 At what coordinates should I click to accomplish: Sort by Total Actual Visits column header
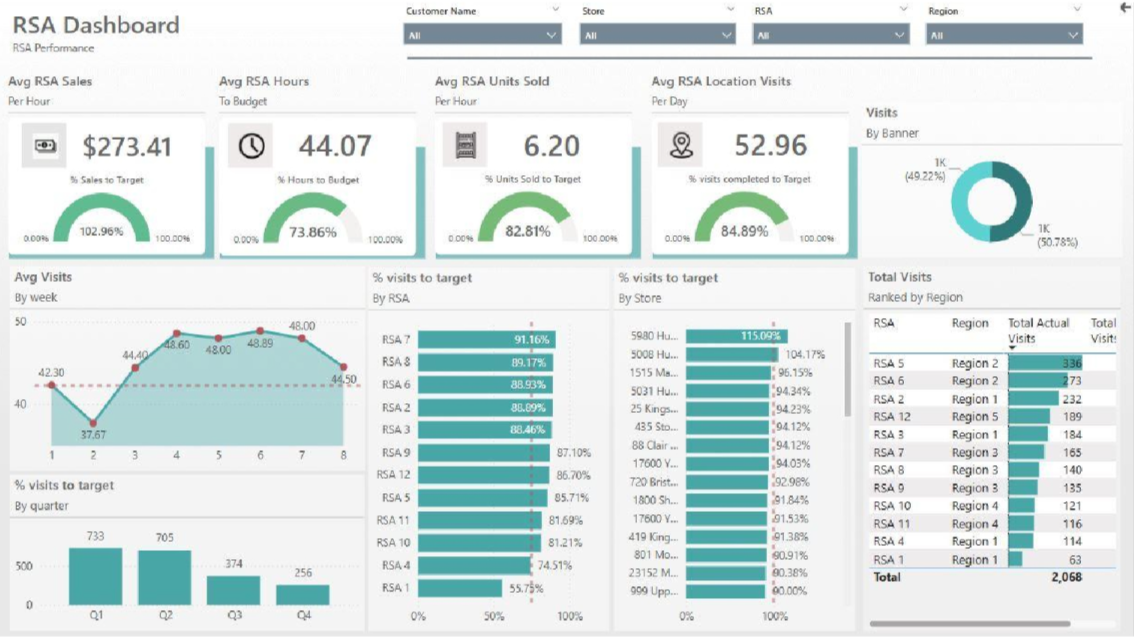click(x=1039, y=330)
